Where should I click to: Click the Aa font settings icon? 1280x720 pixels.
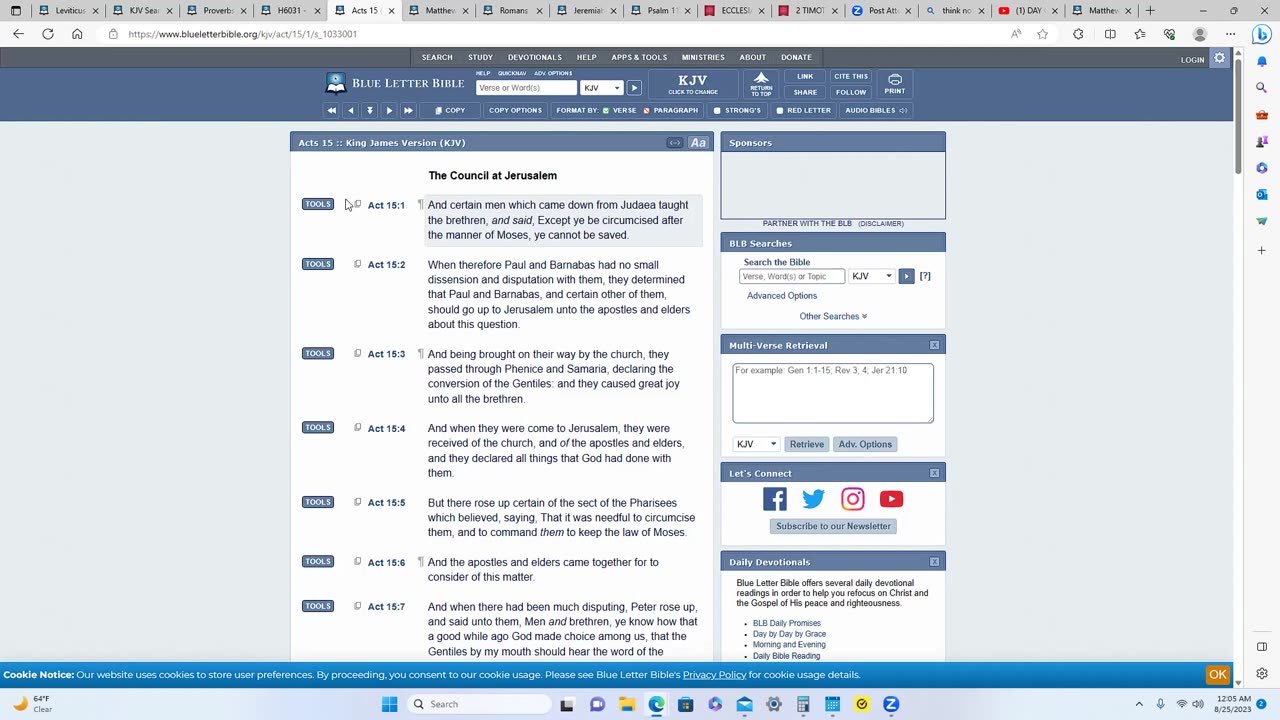coord(698,143)
